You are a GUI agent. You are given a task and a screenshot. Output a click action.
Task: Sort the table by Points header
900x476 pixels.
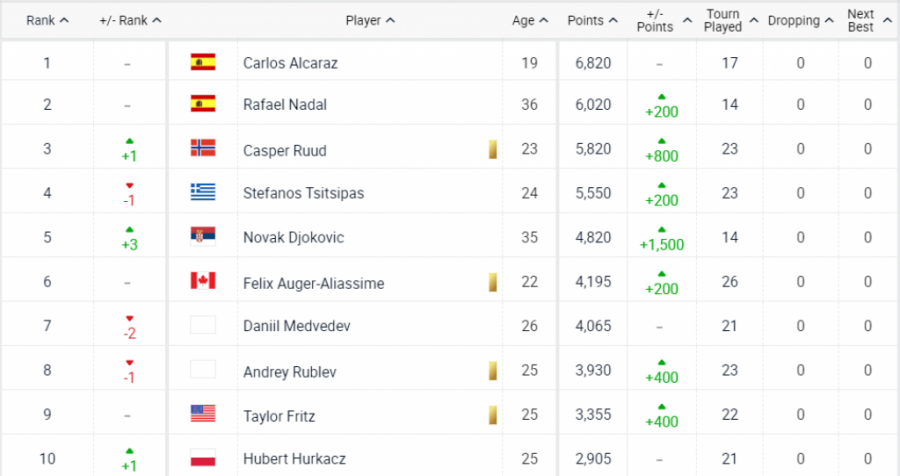coord(593,20)
